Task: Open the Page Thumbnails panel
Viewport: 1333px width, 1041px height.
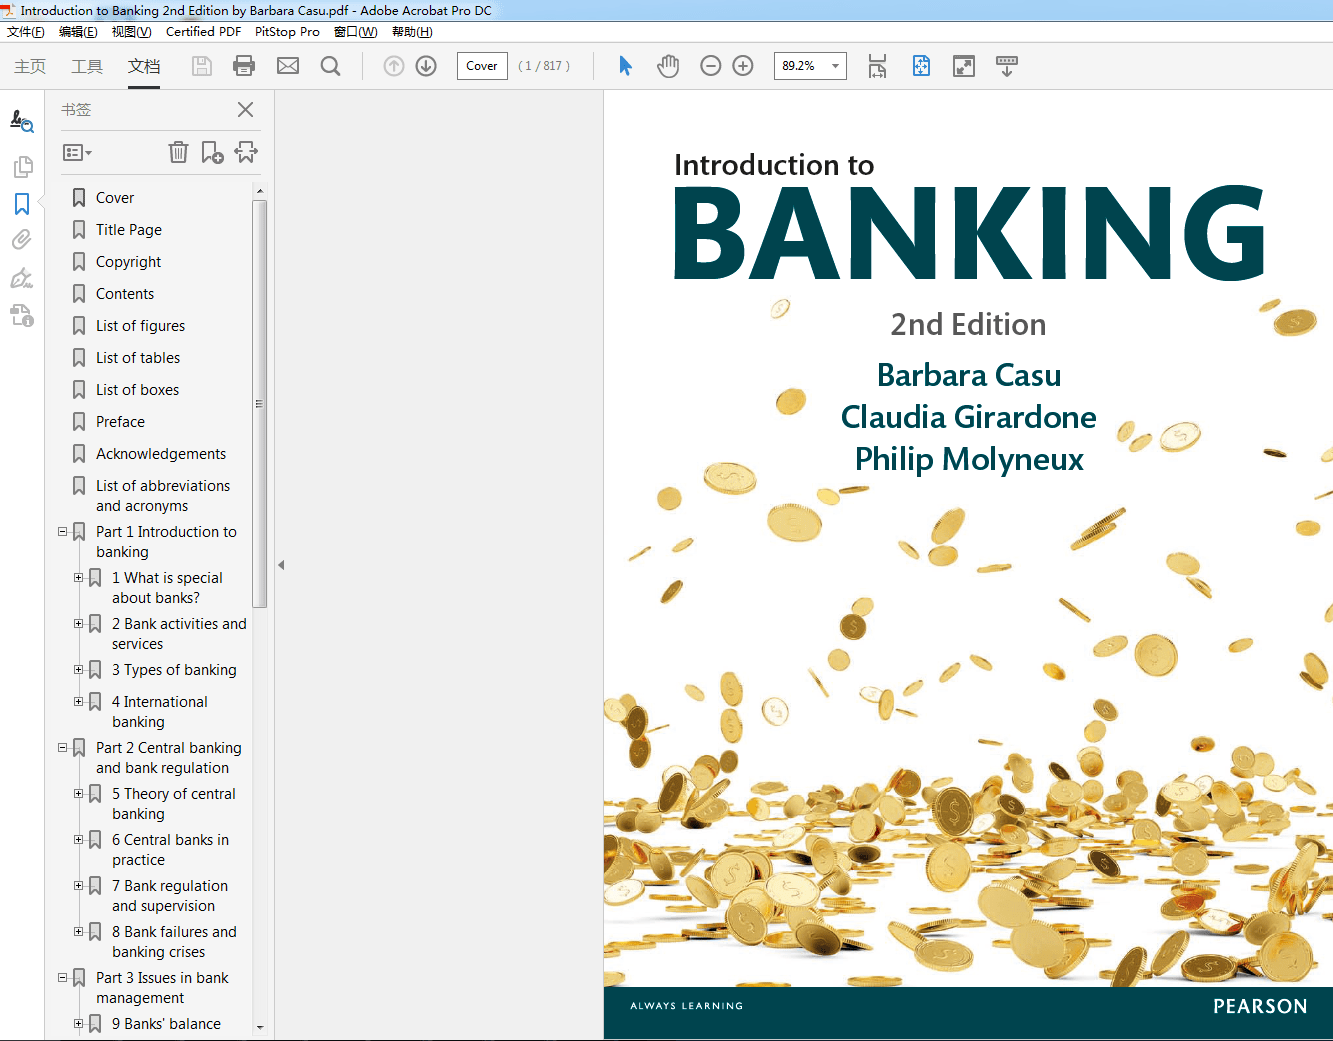Action: pyautogui.click(x=22, y=166)
